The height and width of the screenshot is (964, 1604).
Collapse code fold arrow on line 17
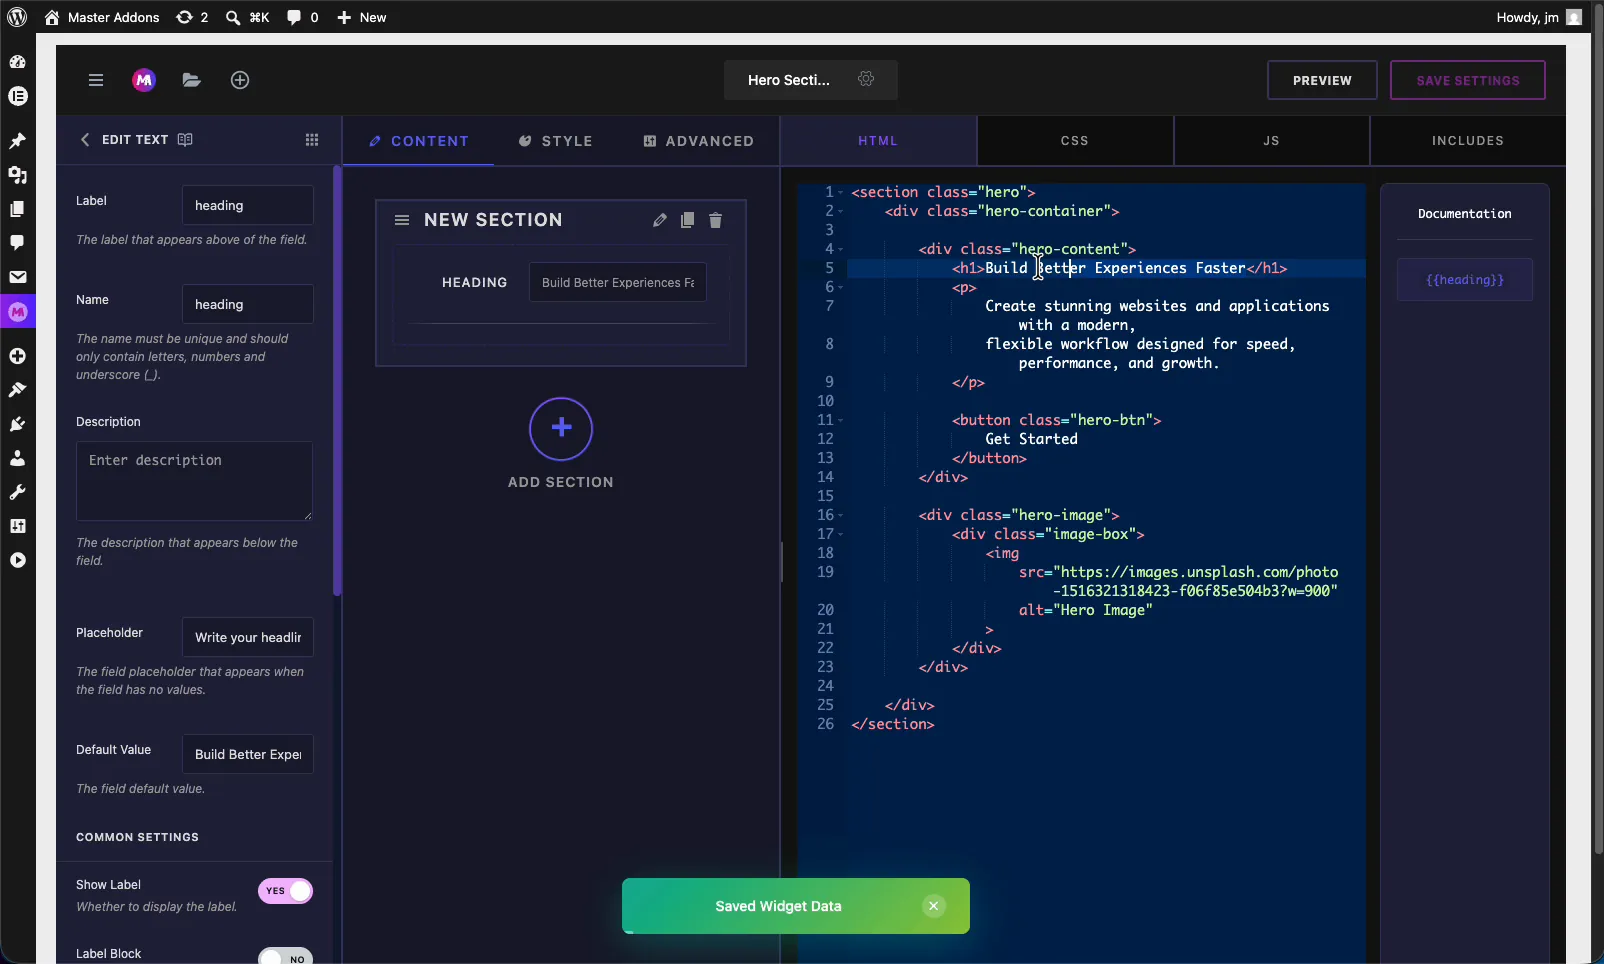tap(841, 534)
